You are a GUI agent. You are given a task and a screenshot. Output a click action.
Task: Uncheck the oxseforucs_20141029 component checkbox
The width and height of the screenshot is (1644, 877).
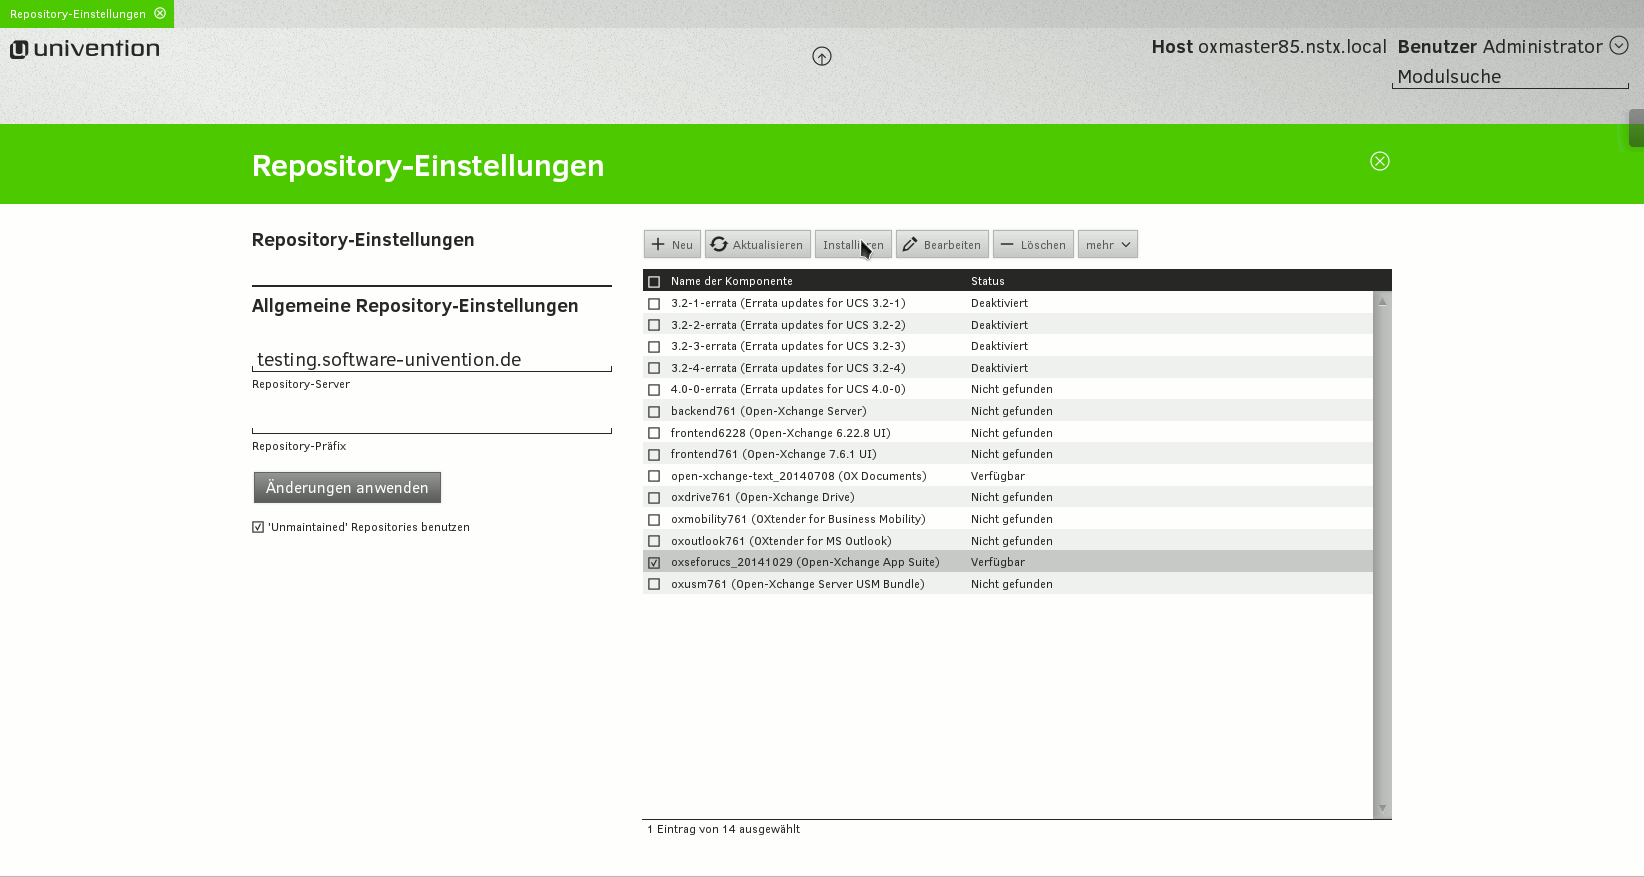[x=654, y=563]
